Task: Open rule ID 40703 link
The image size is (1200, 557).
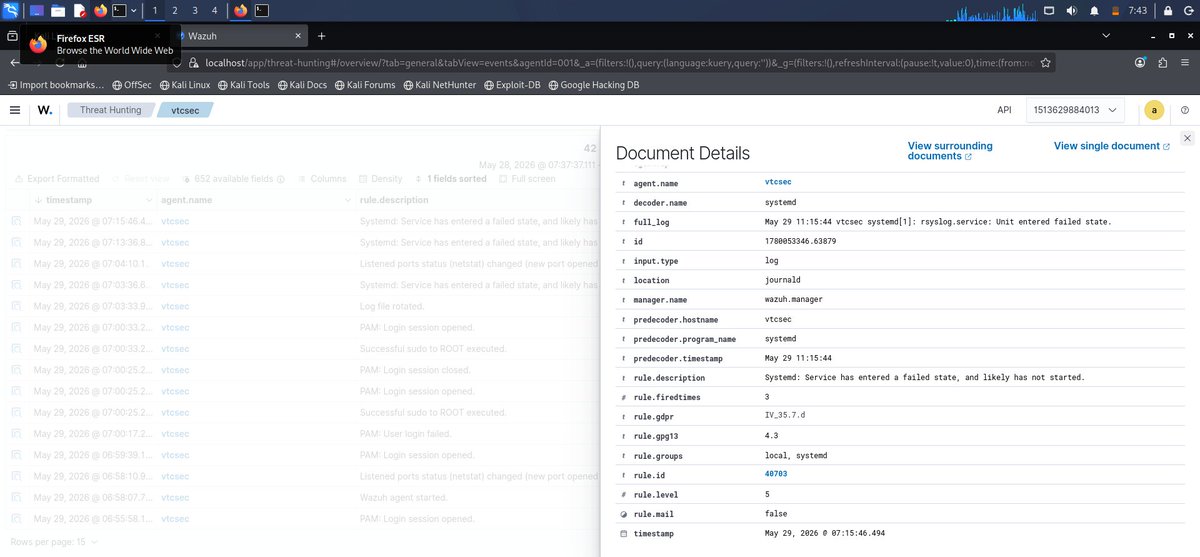Action: pyautogui.click(x=776, y=474)
